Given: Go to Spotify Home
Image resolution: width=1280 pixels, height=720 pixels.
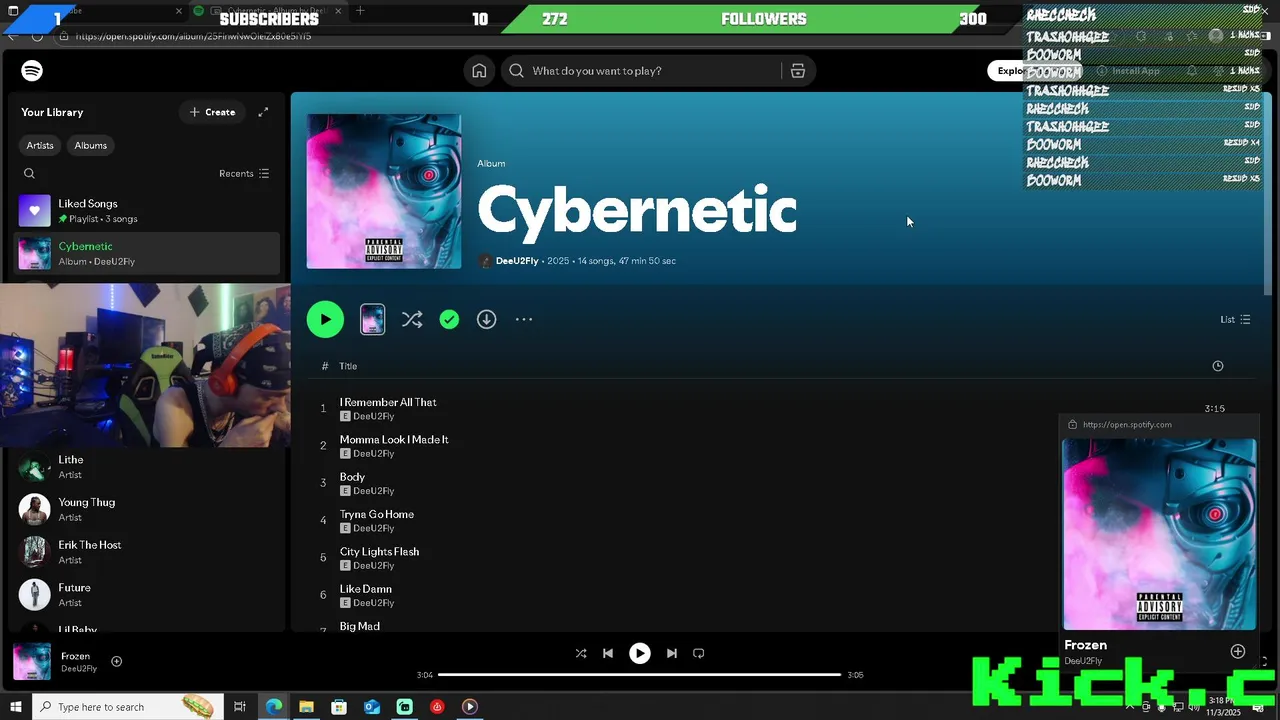Looking at the screenshot, I should 479,71.
